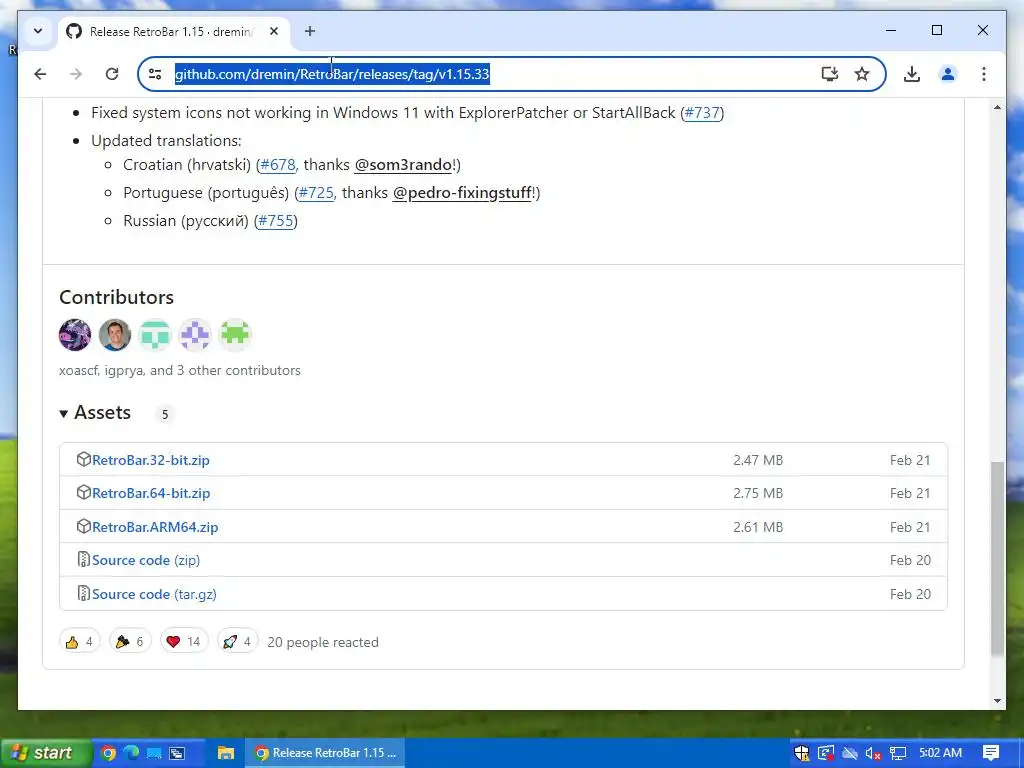The height and width of the screenshot is (768, 1024).
Task: Collapse the Assets section triangle
Action: pyautogui.click(x=63, y=413)
